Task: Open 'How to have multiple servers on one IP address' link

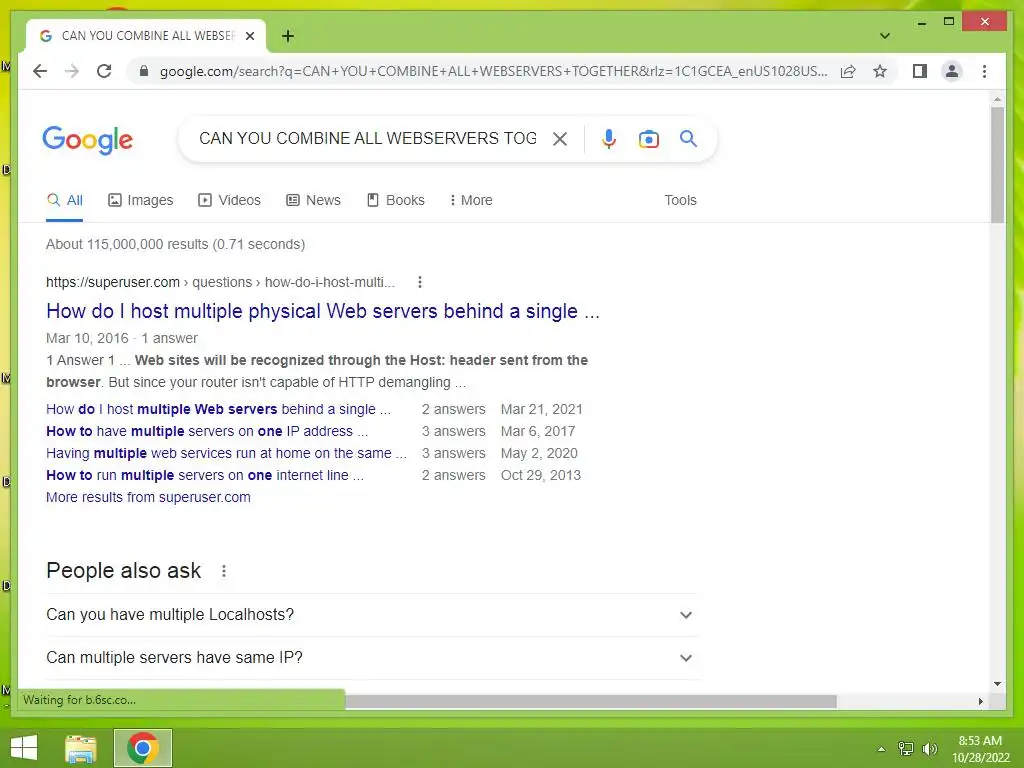Action: coord(207,431)
